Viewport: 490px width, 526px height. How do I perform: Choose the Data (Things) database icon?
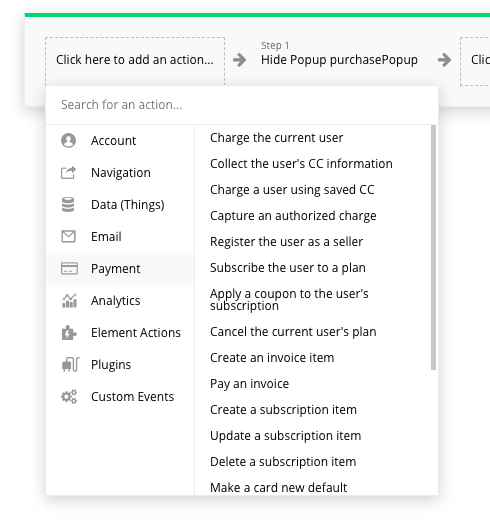point(68,205)
